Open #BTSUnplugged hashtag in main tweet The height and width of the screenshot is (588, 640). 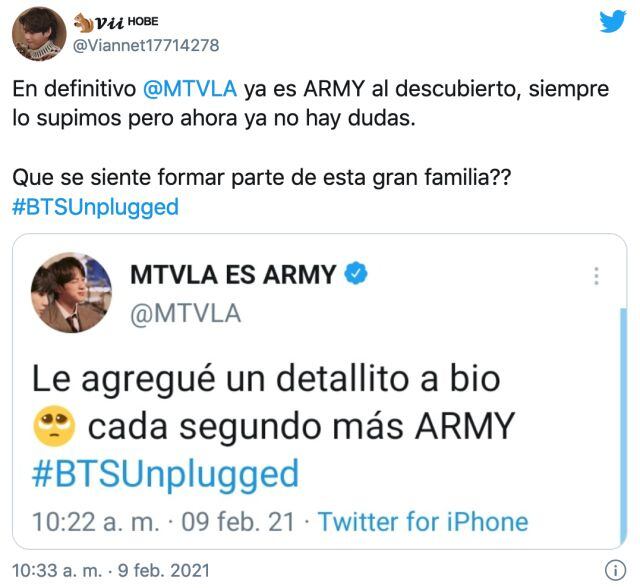click(x=96, y=207)
